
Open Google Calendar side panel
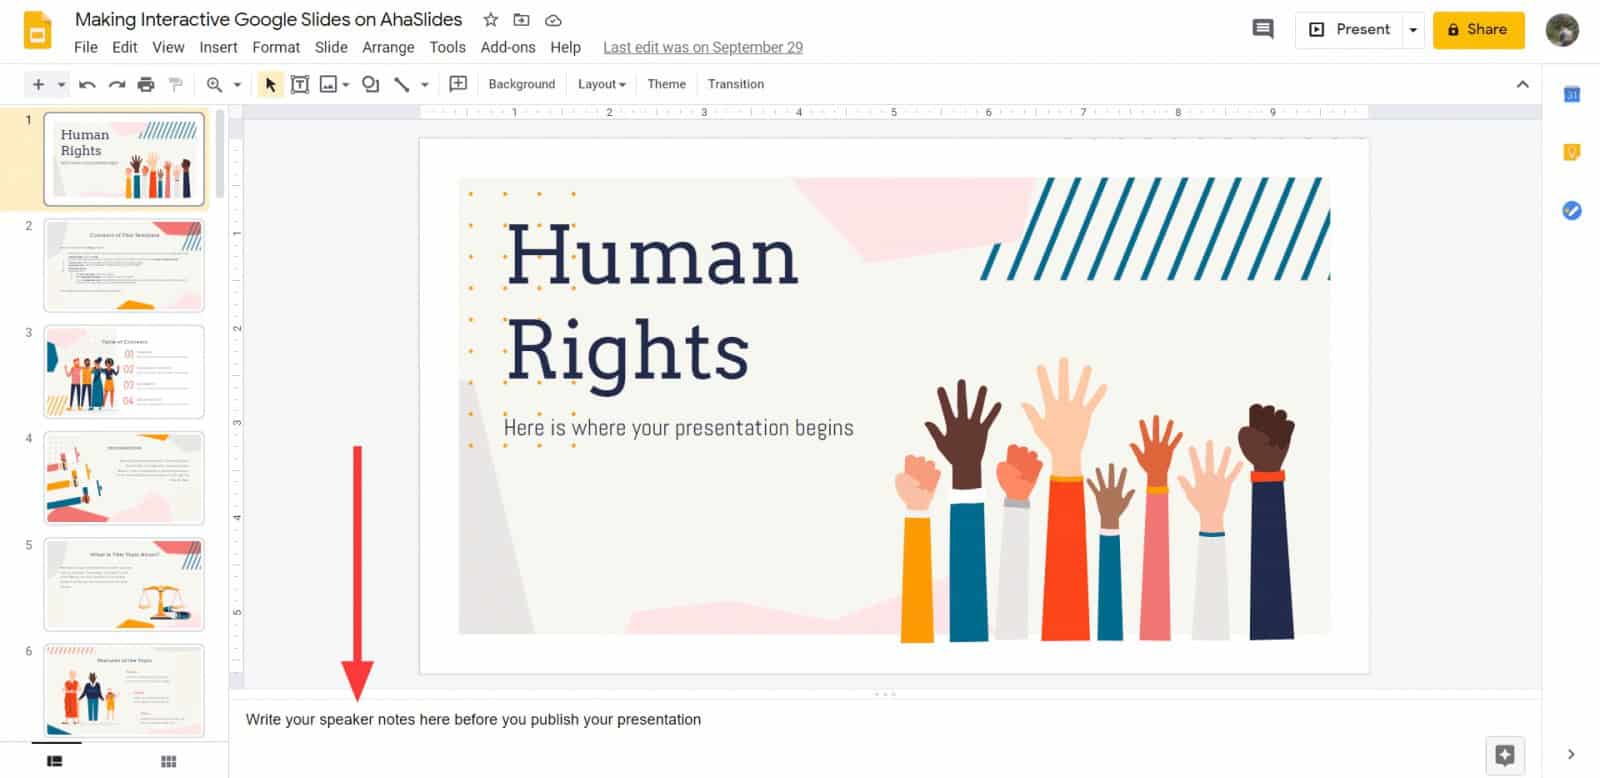pos(1572,94)
